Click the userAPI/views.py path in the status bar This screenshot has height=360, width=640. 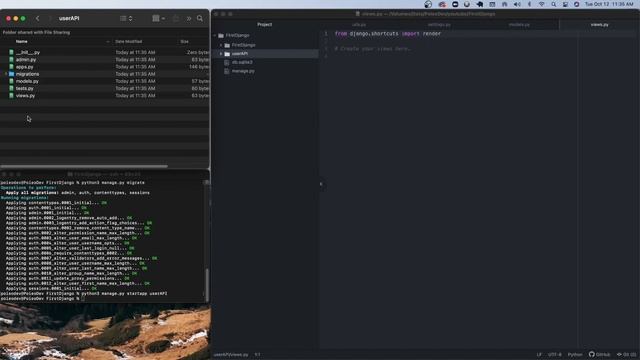pyautogui.click(x=231, y=355)
